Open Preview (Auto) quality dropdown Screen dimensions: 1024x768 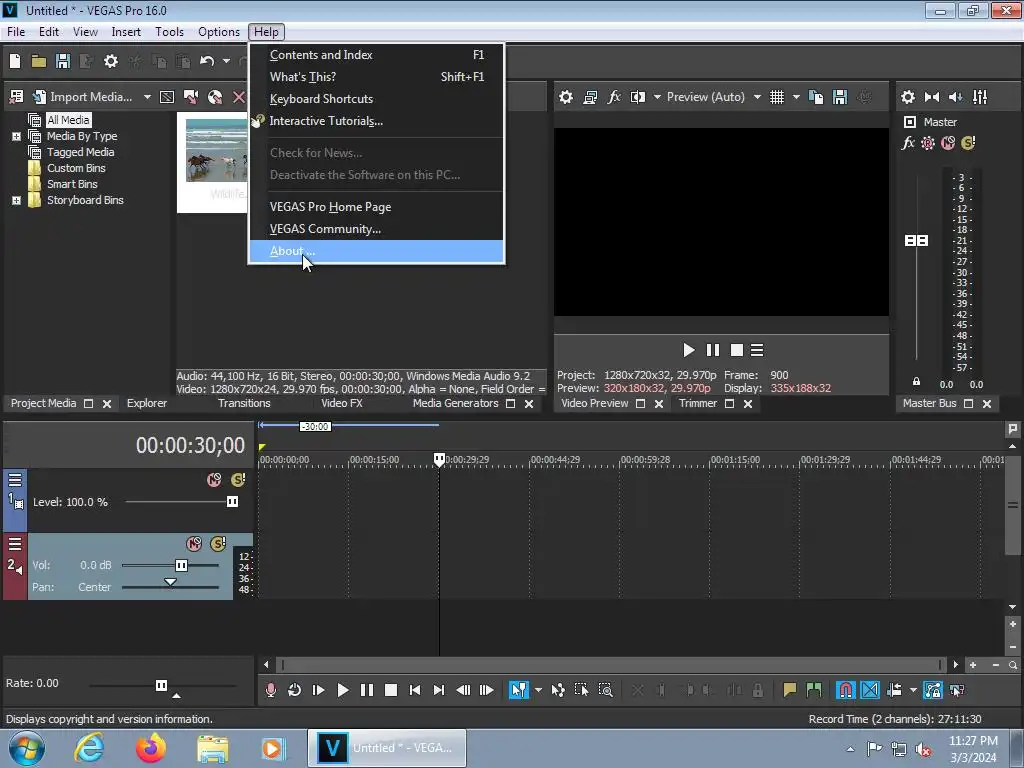[714, 97]
